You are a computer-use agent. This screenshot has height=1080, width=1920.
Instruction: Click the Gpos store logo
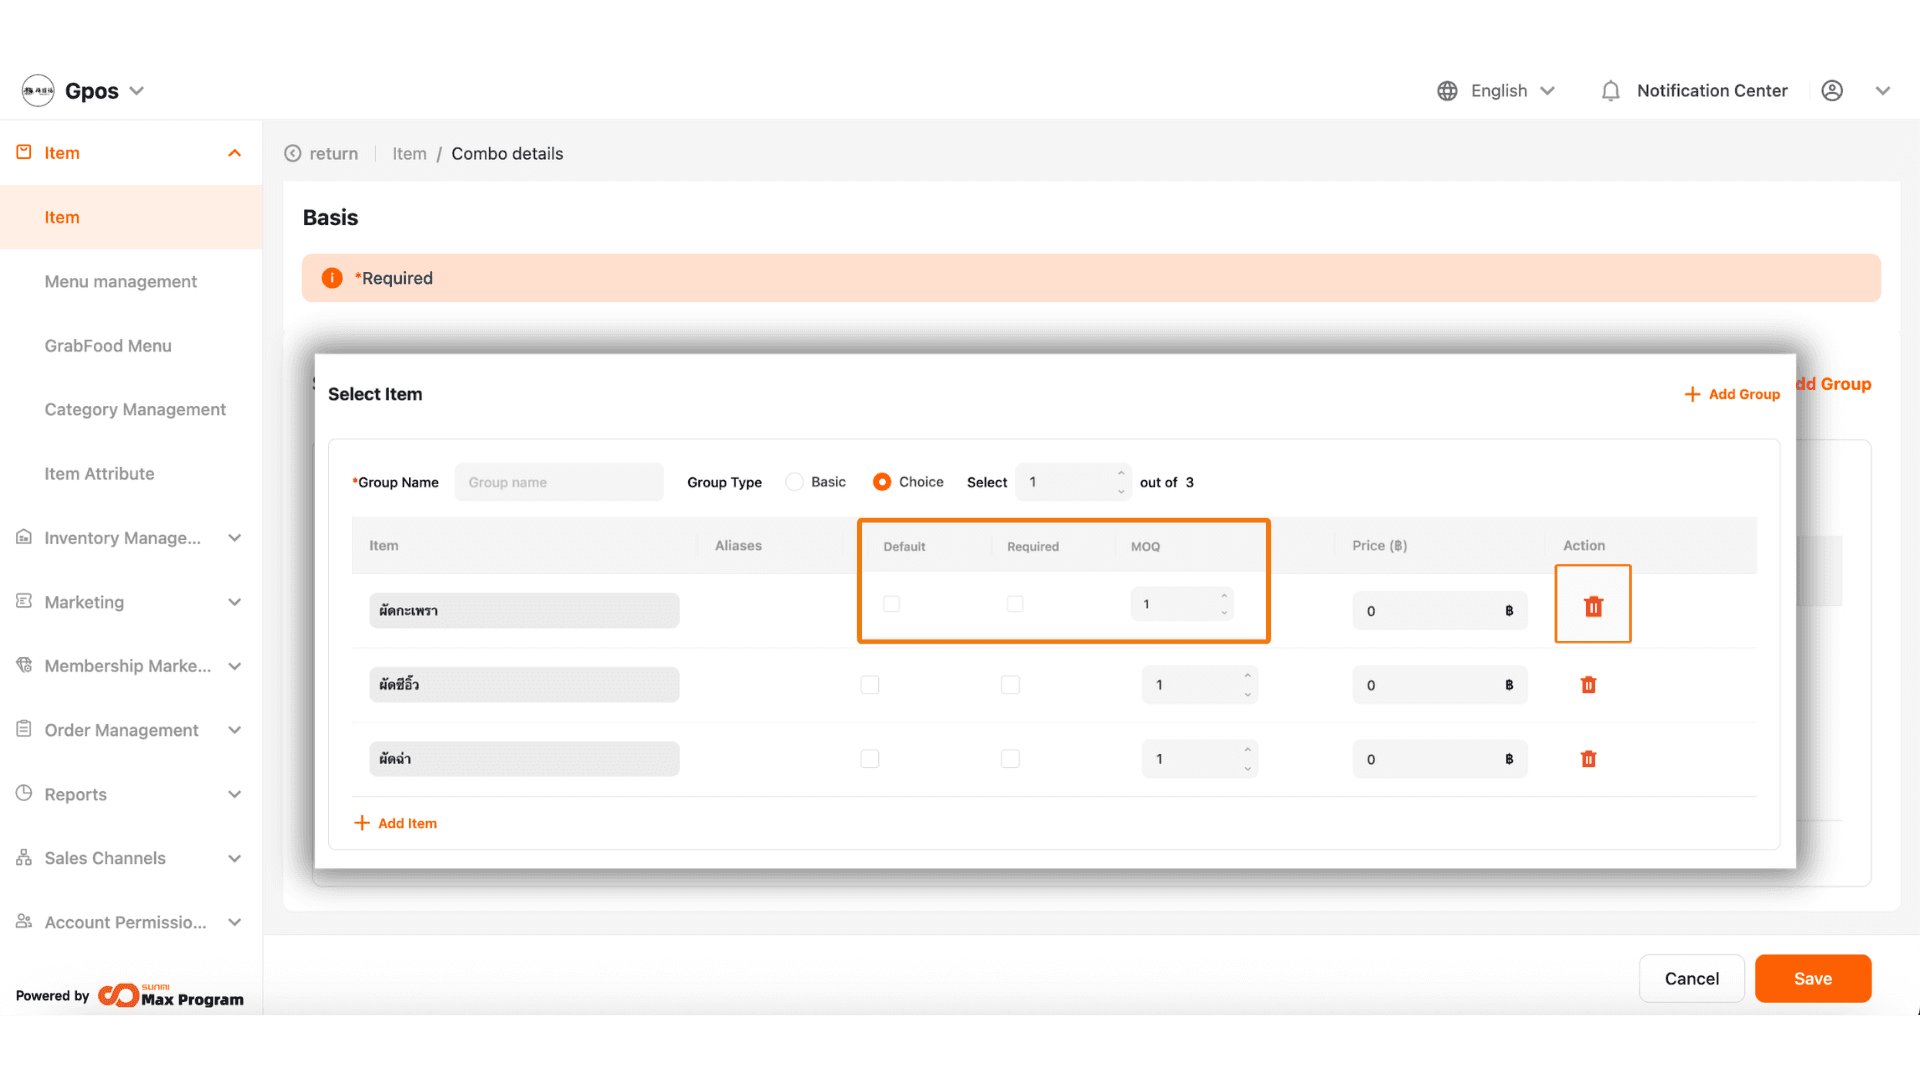point(38,91)
